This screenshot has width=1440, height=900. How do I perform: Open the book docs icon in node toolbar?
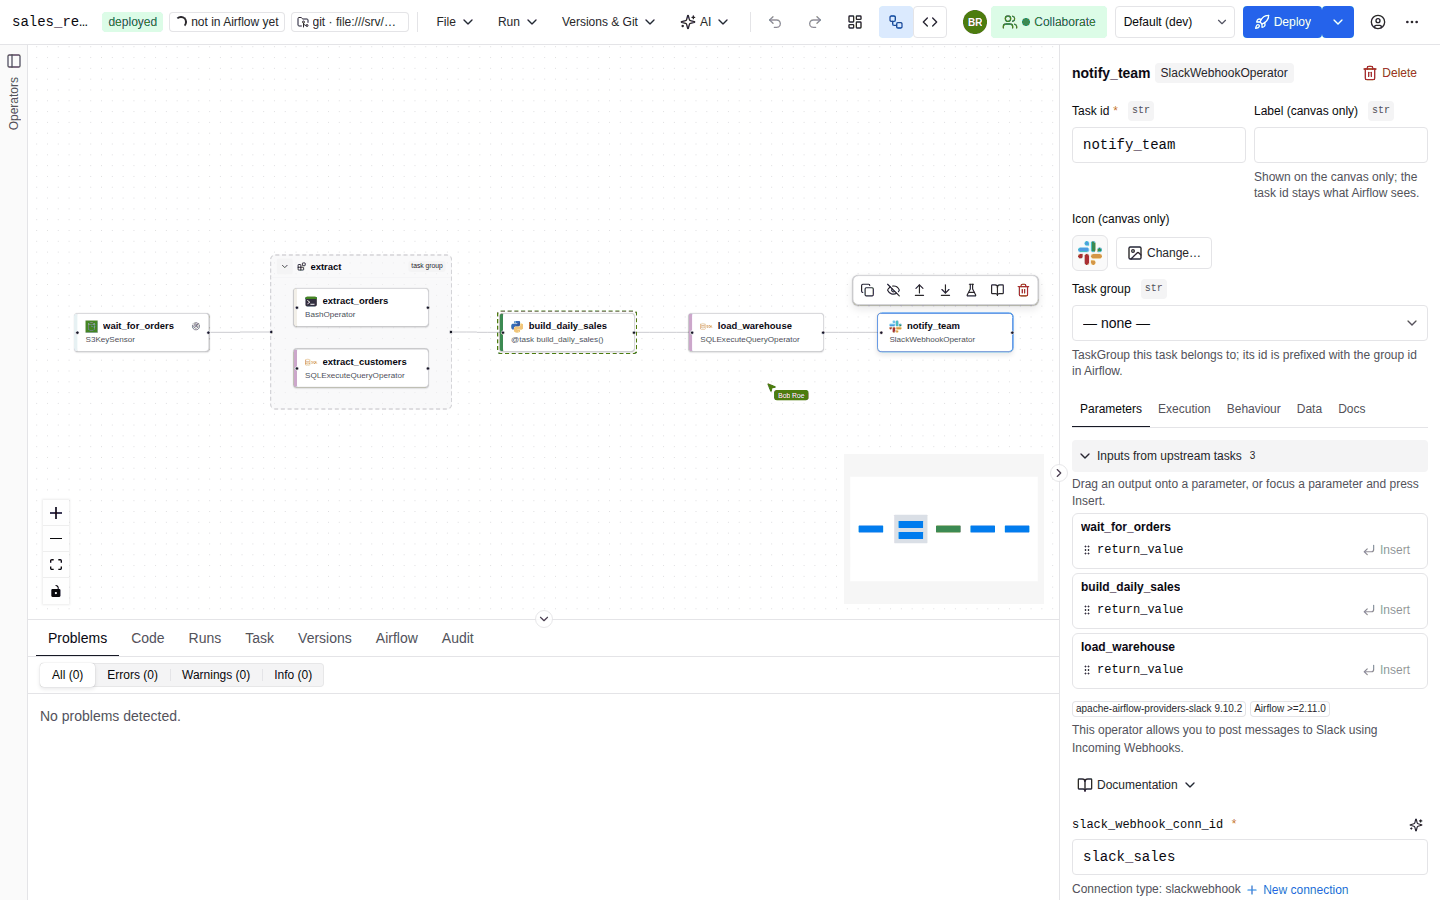[997, 290]
